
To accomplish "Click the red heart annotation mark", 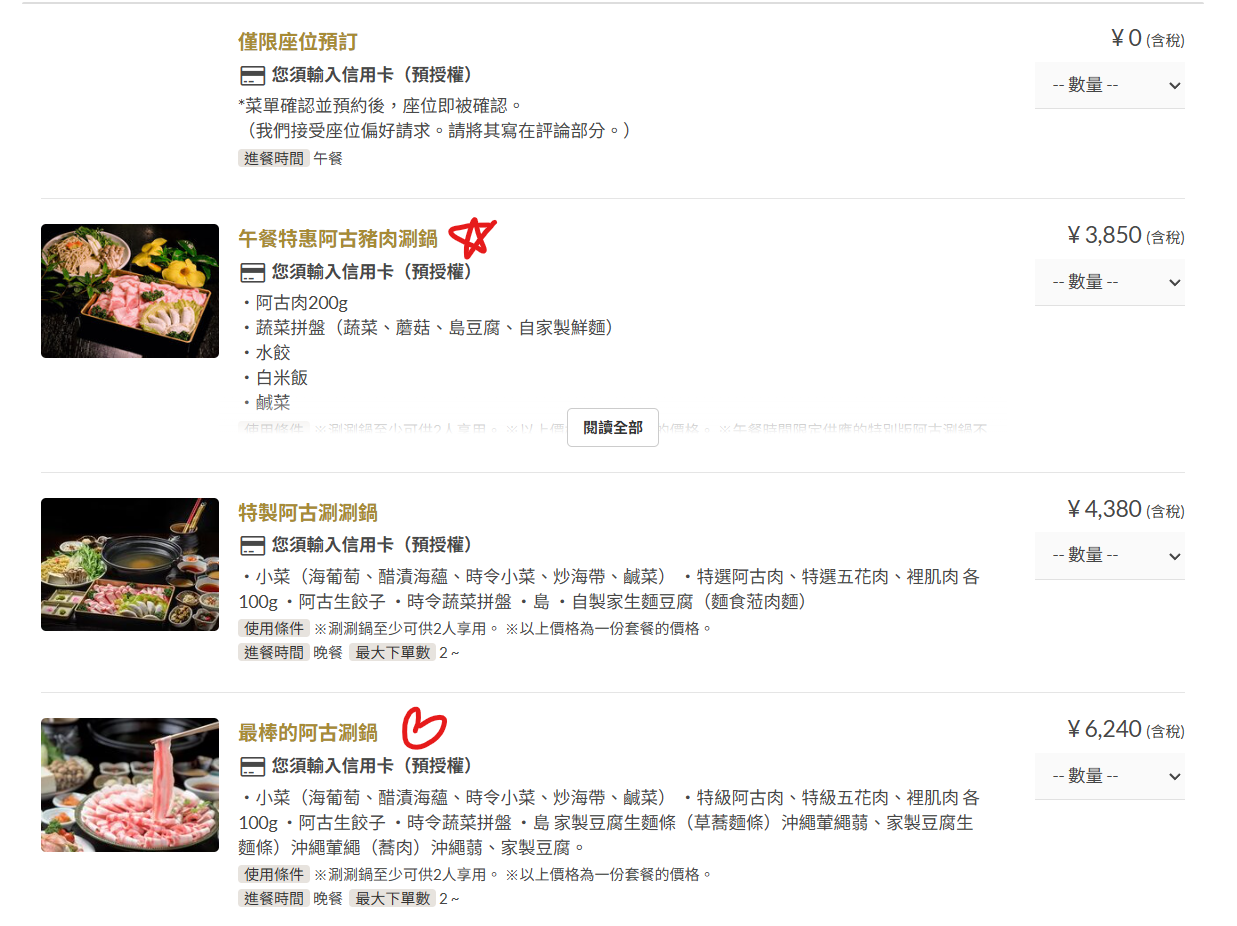I will point(423,728).
